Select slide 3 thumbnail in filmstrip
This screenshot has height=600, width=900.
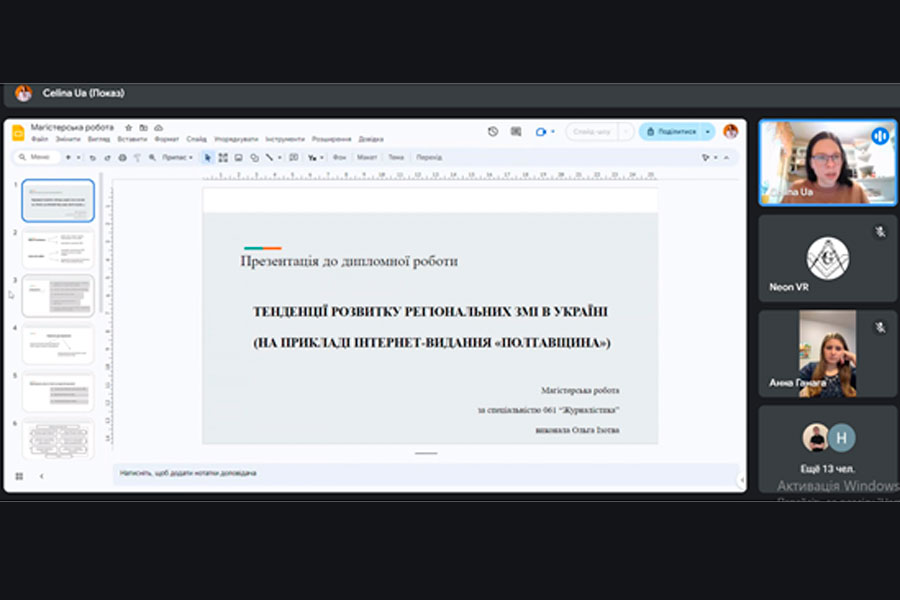(58, 296)
